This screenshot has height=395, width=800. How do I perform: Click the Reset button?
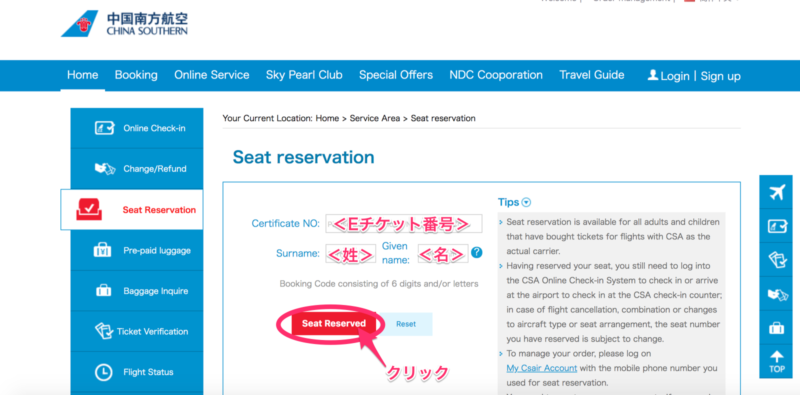tap(406, 324)
